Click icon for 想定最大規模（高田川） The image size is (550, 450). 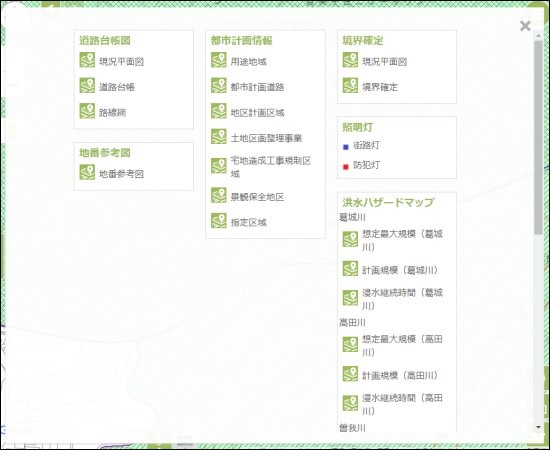(350, 344)
